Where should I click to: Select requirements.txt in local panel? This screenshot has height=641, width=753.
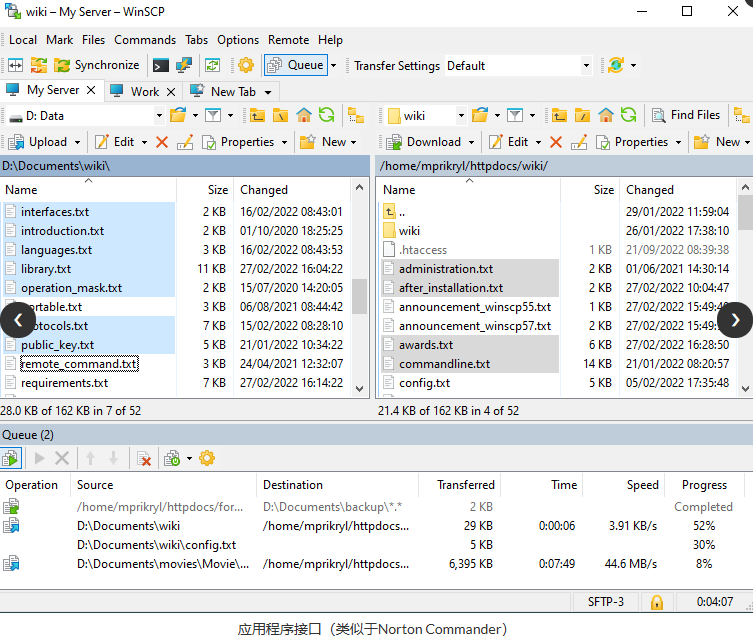[64, 383]
